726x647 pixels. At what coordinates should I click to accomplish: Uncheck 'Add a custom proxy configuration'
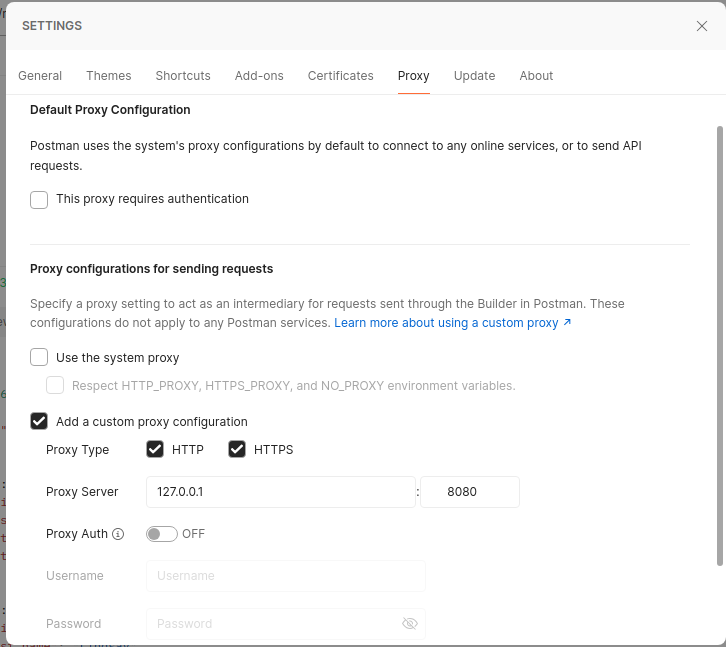point(39,421)
